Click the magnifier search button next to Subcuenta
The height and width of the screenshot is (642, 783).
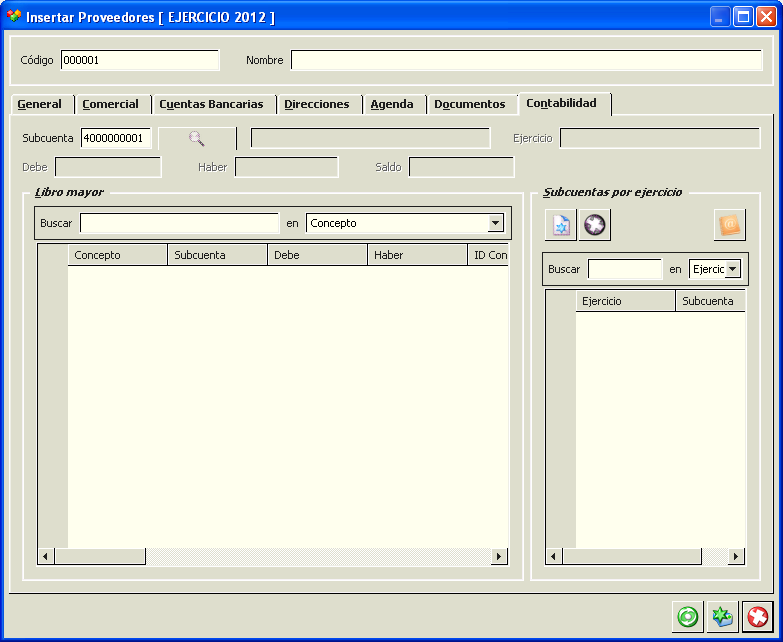point(197,138)
